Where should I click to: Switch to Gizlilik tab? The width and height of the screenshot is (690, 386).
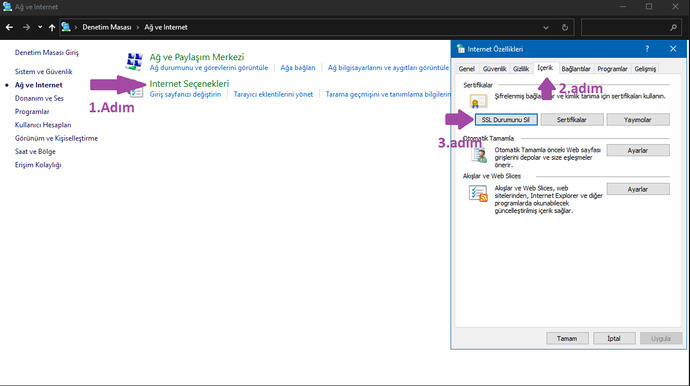pyautogui.click(x=521, y=69)
